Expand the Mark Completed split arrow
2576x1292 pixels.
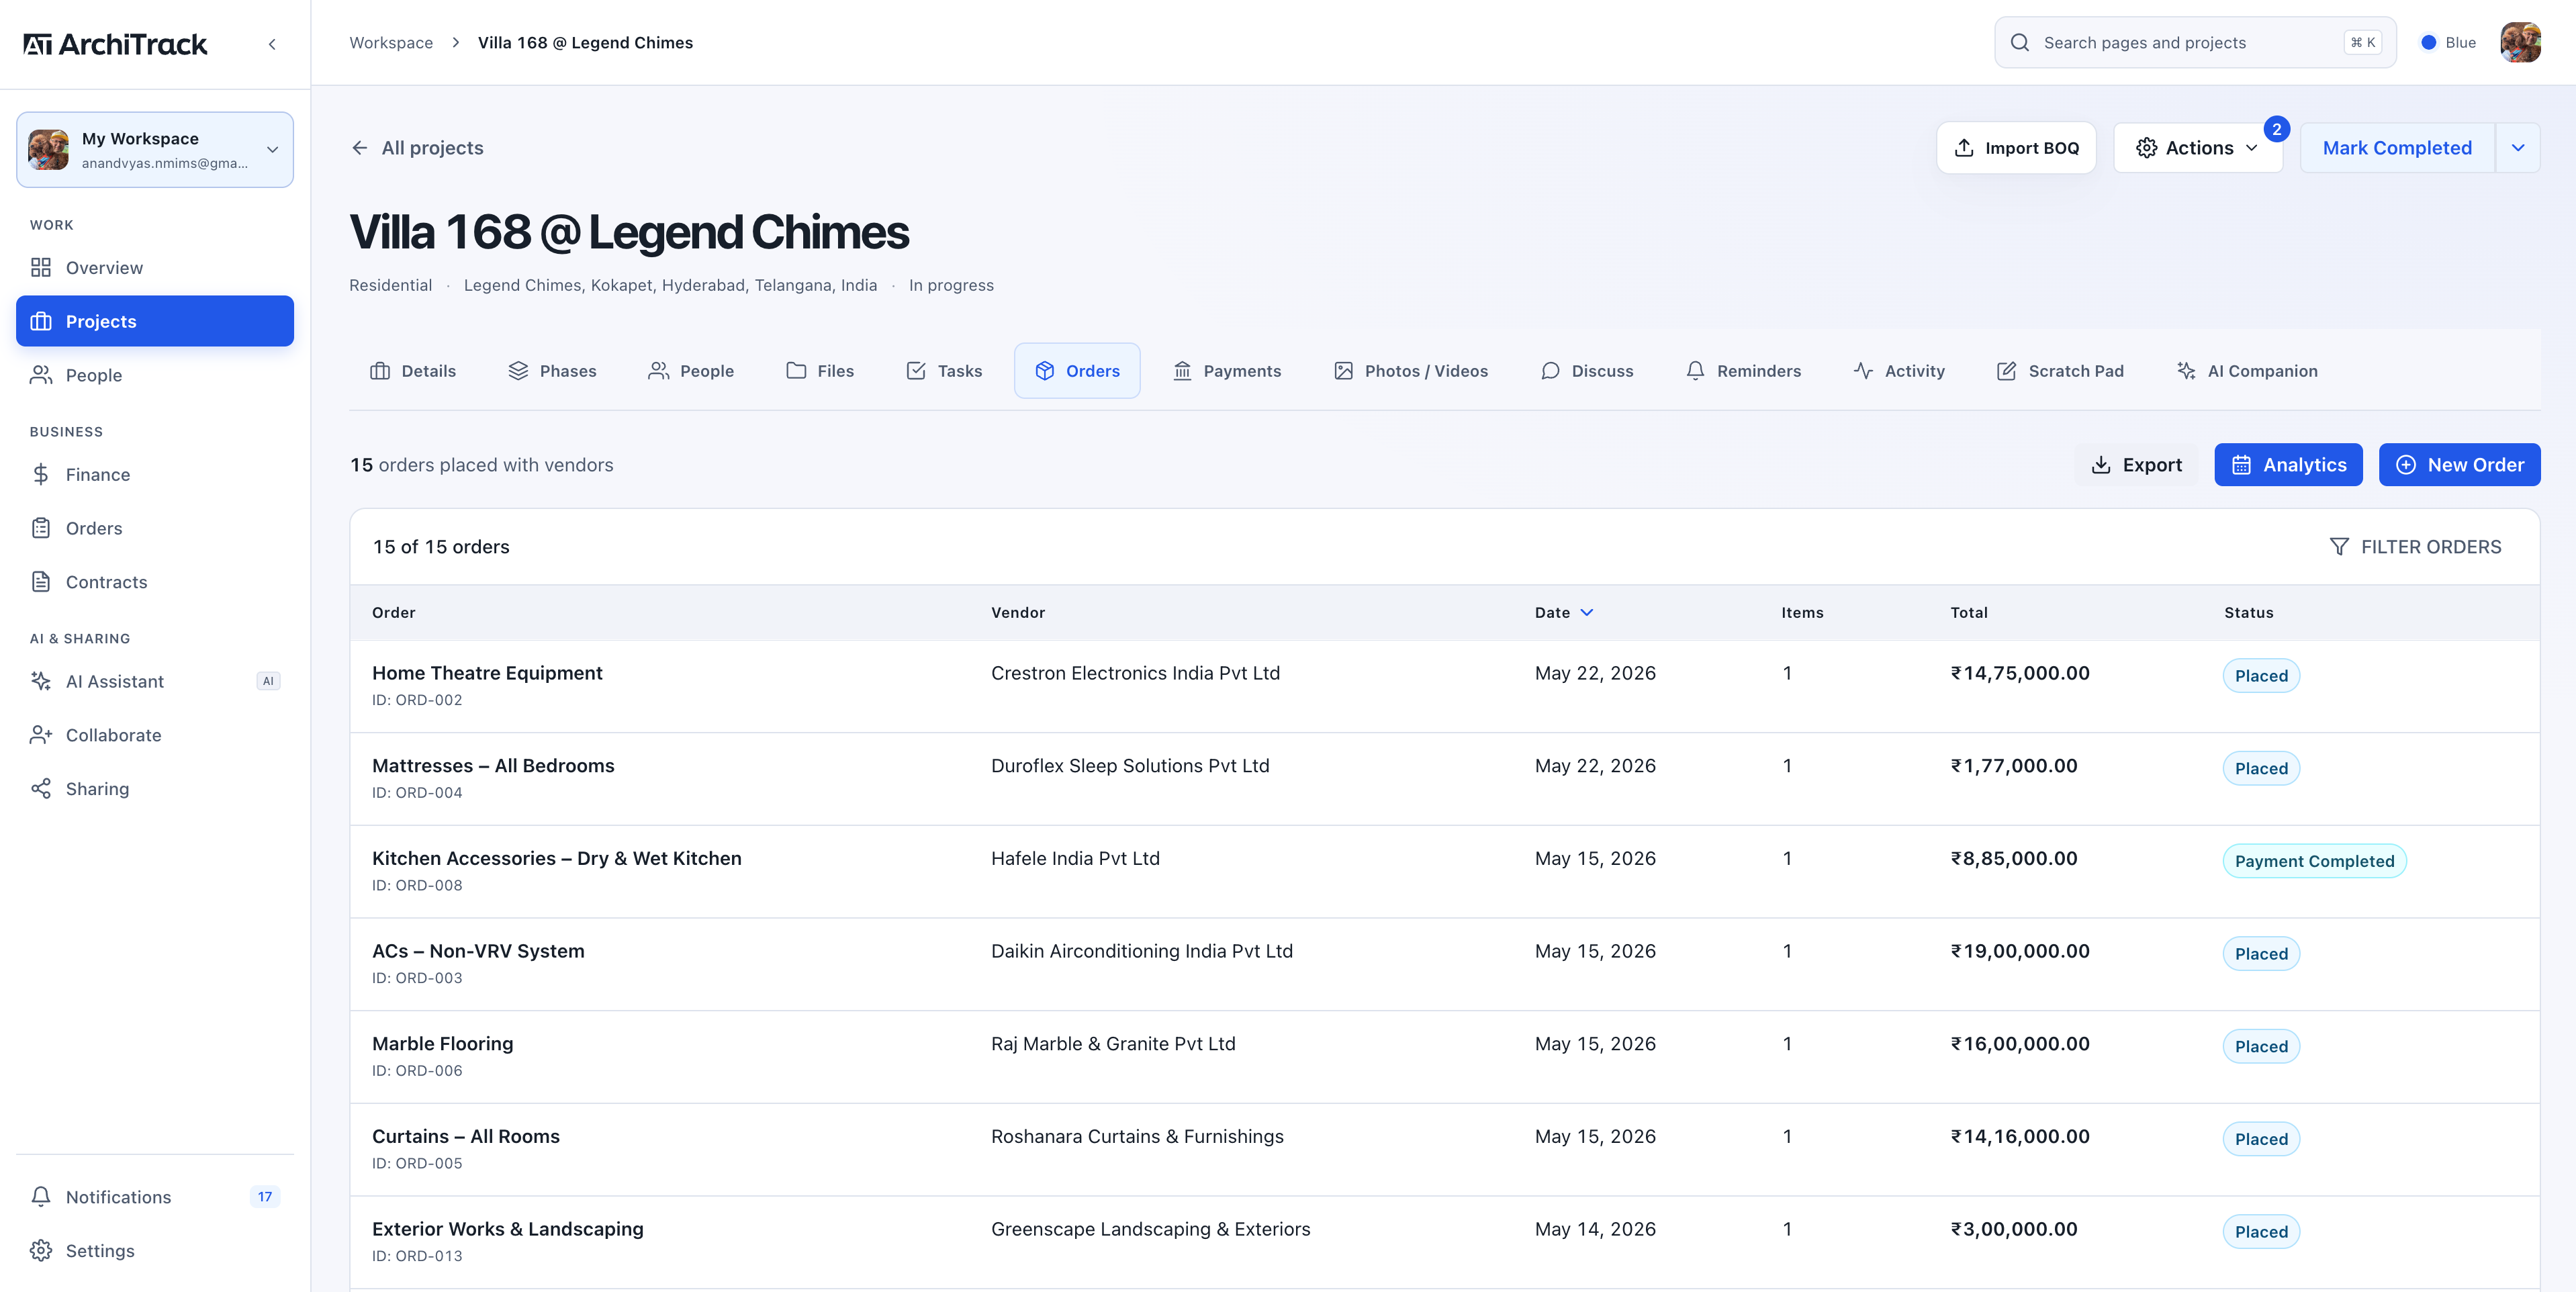pyautogui.click(x=2518, y=148)
